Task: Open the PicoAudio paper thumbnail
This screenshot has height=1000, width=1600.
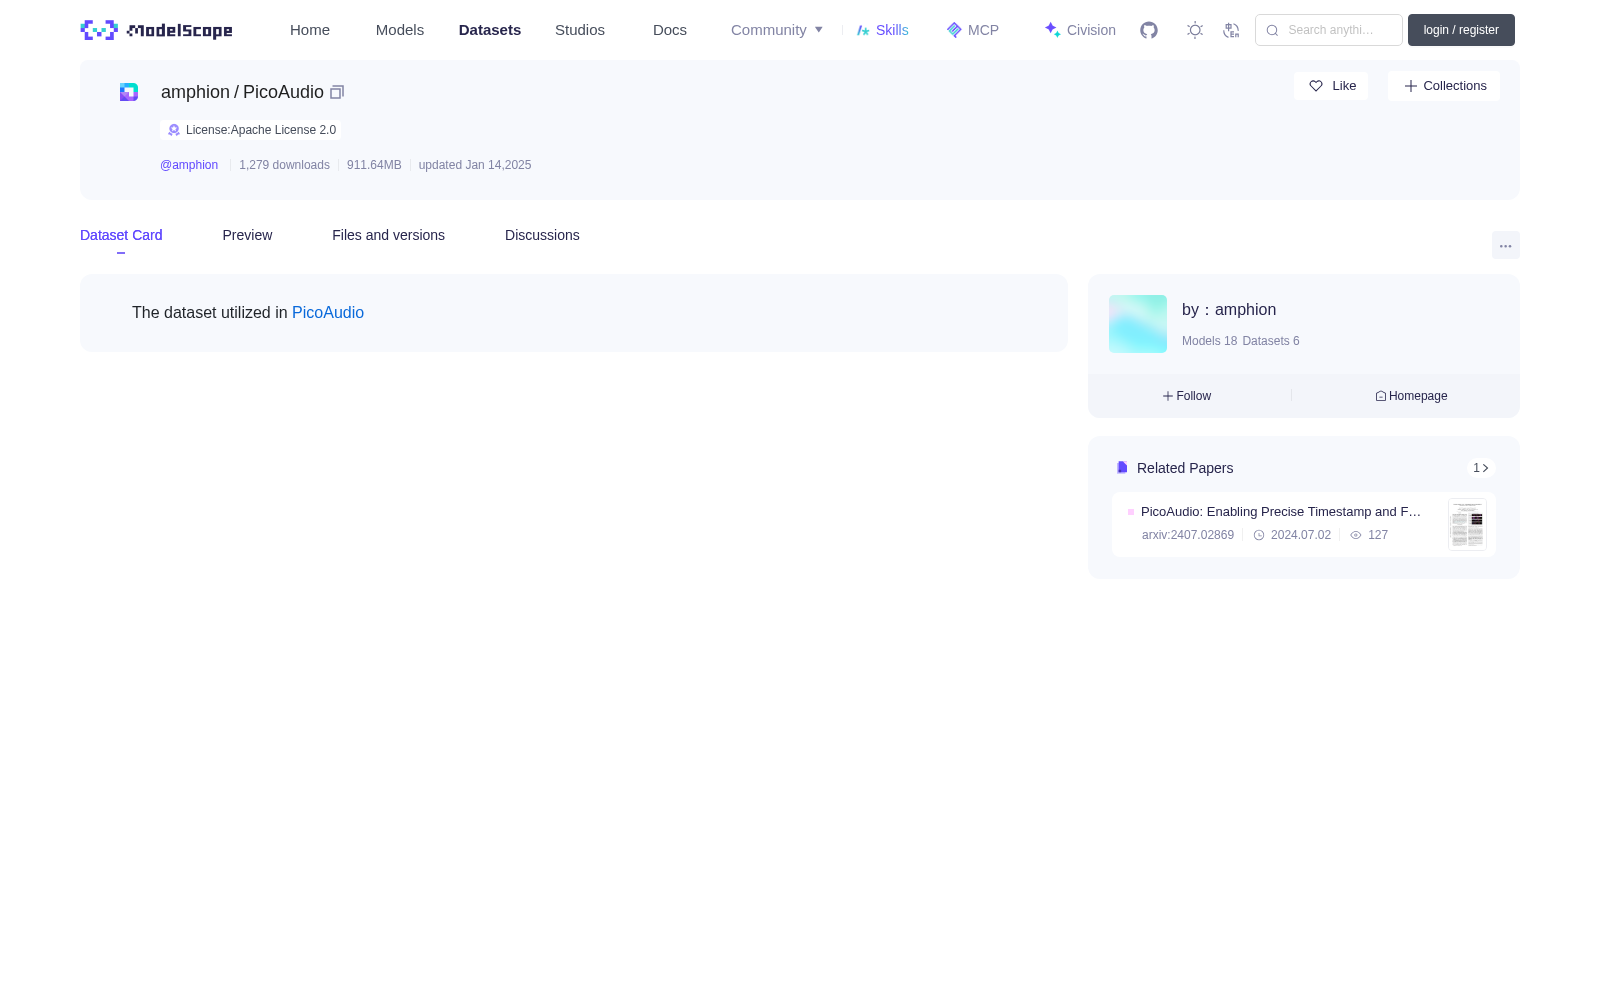Action: tap(1467, 524)
